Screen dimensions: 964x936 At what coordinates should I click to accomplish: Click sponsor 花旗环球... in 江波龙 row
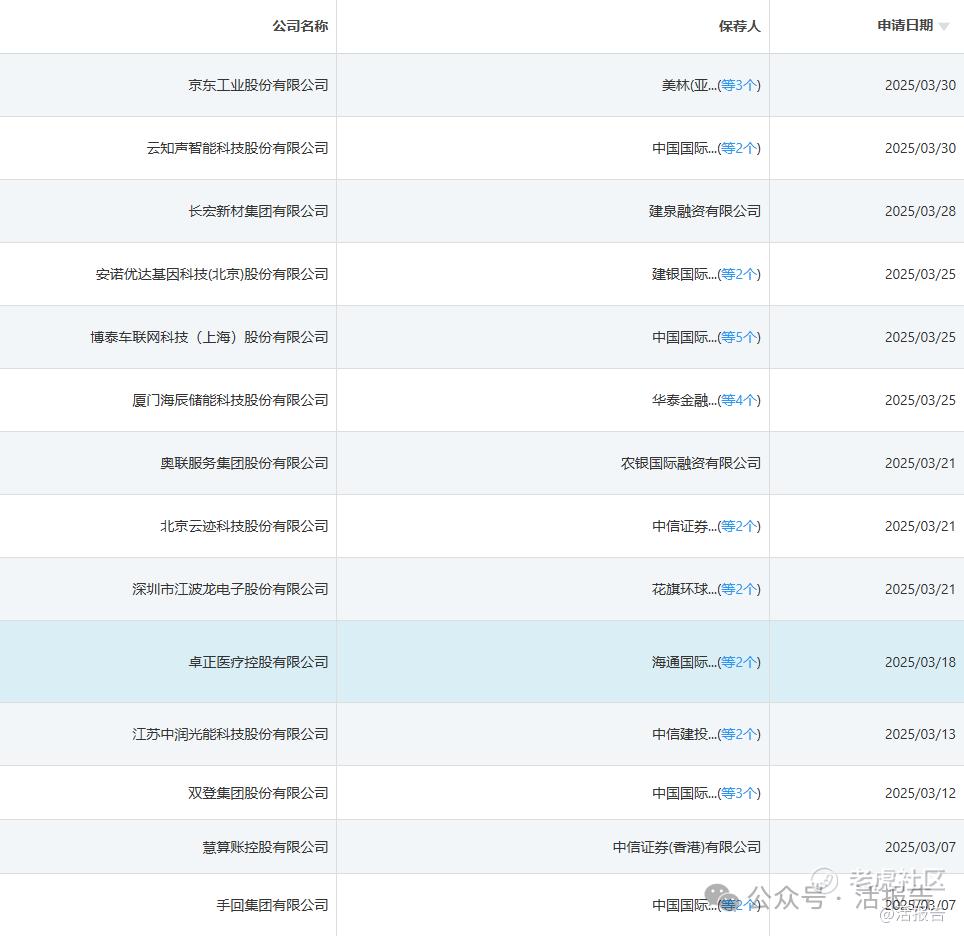pos(684,589)
